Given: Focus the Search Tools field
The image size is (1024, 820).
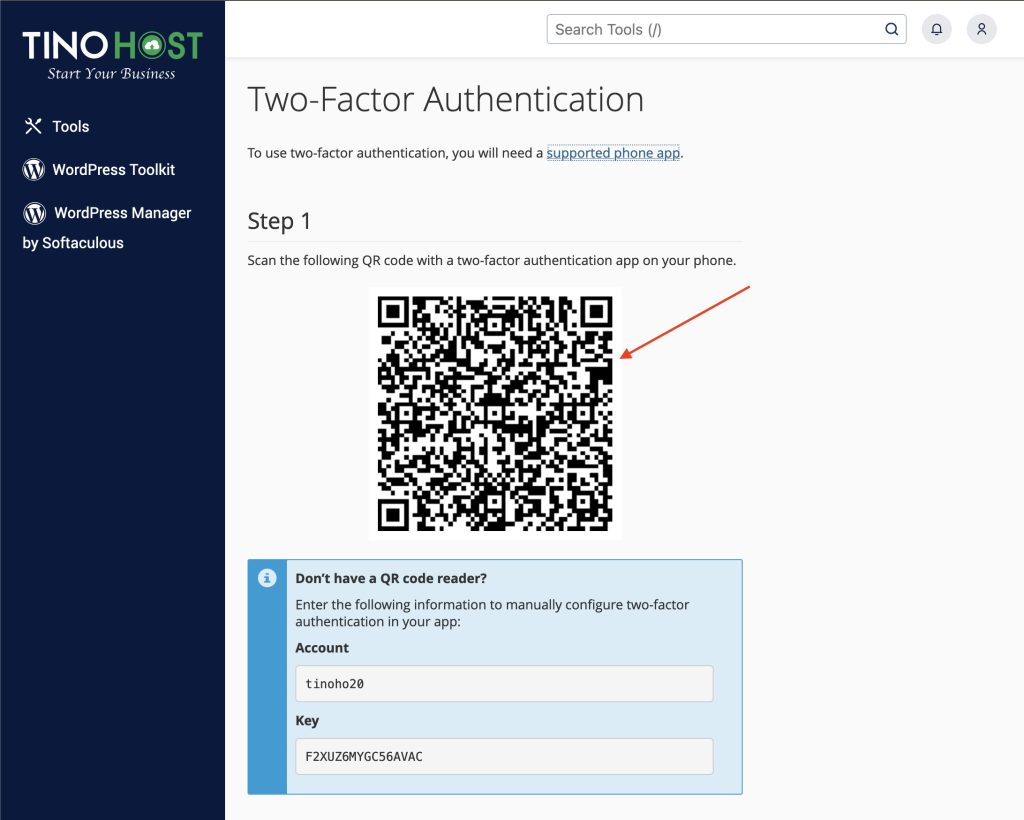Looking at the screenshot, I should 726,29.
